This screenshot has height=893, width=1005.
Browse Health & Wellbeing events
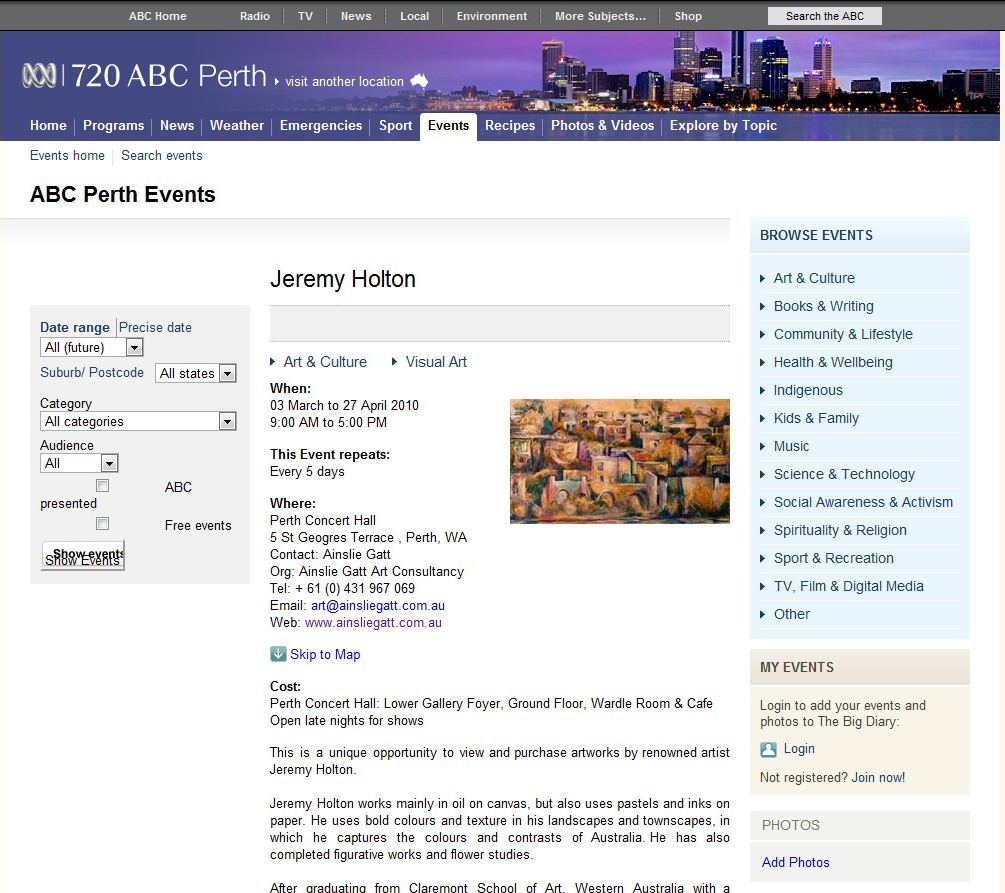coord(833,362)
